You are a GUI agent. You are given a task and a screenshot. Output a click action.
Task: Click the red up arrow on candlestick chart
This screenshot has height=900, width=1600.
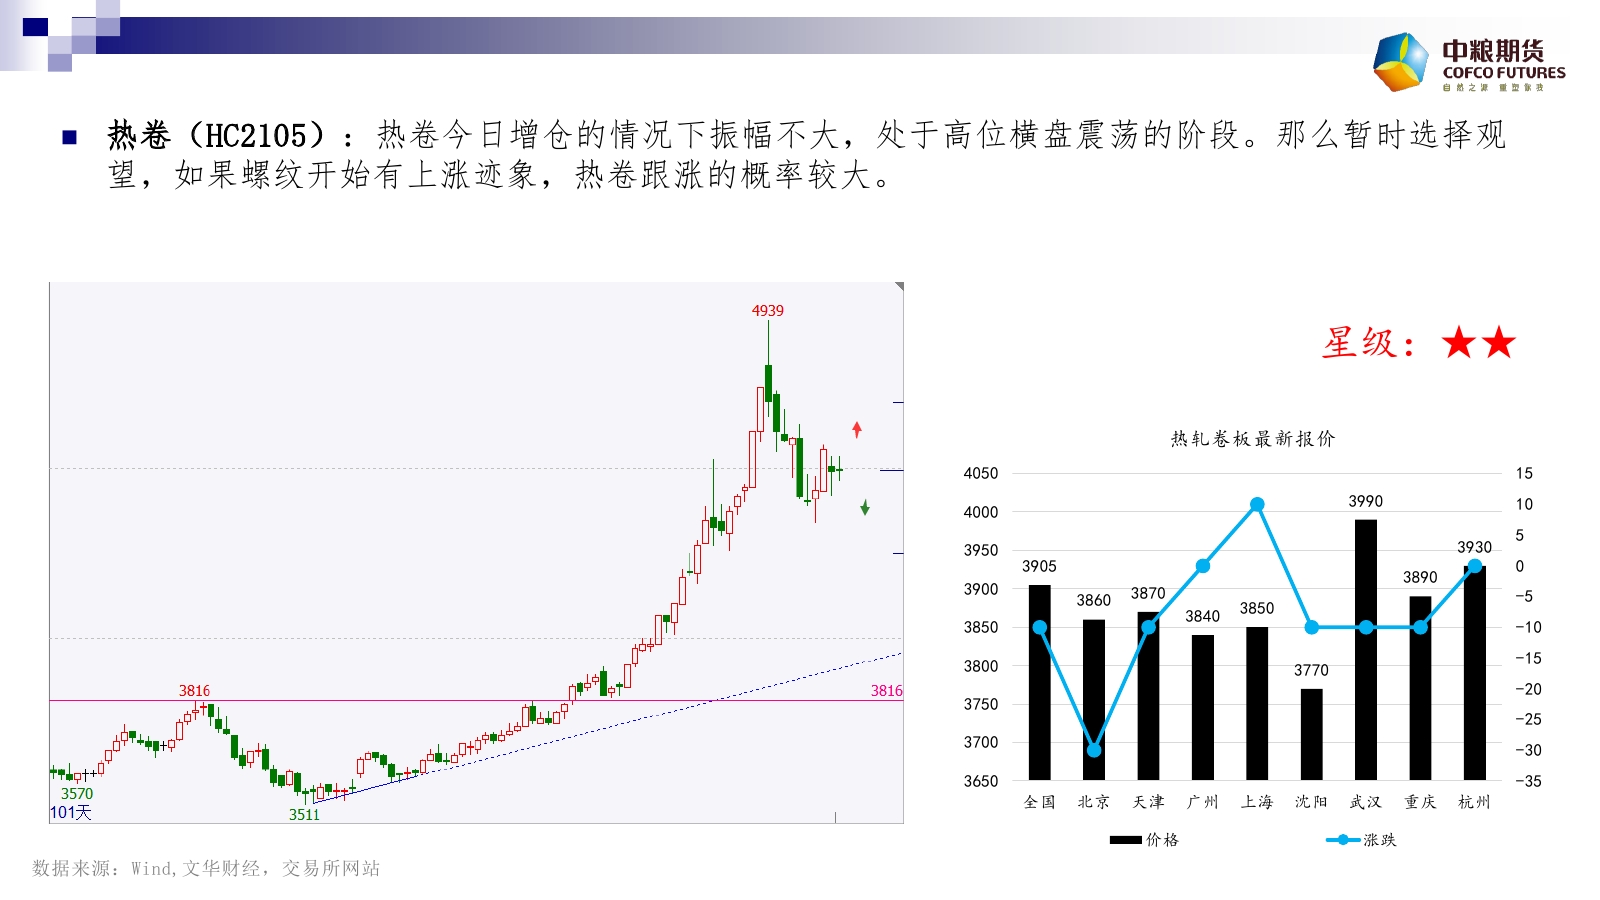pos(857,429)
